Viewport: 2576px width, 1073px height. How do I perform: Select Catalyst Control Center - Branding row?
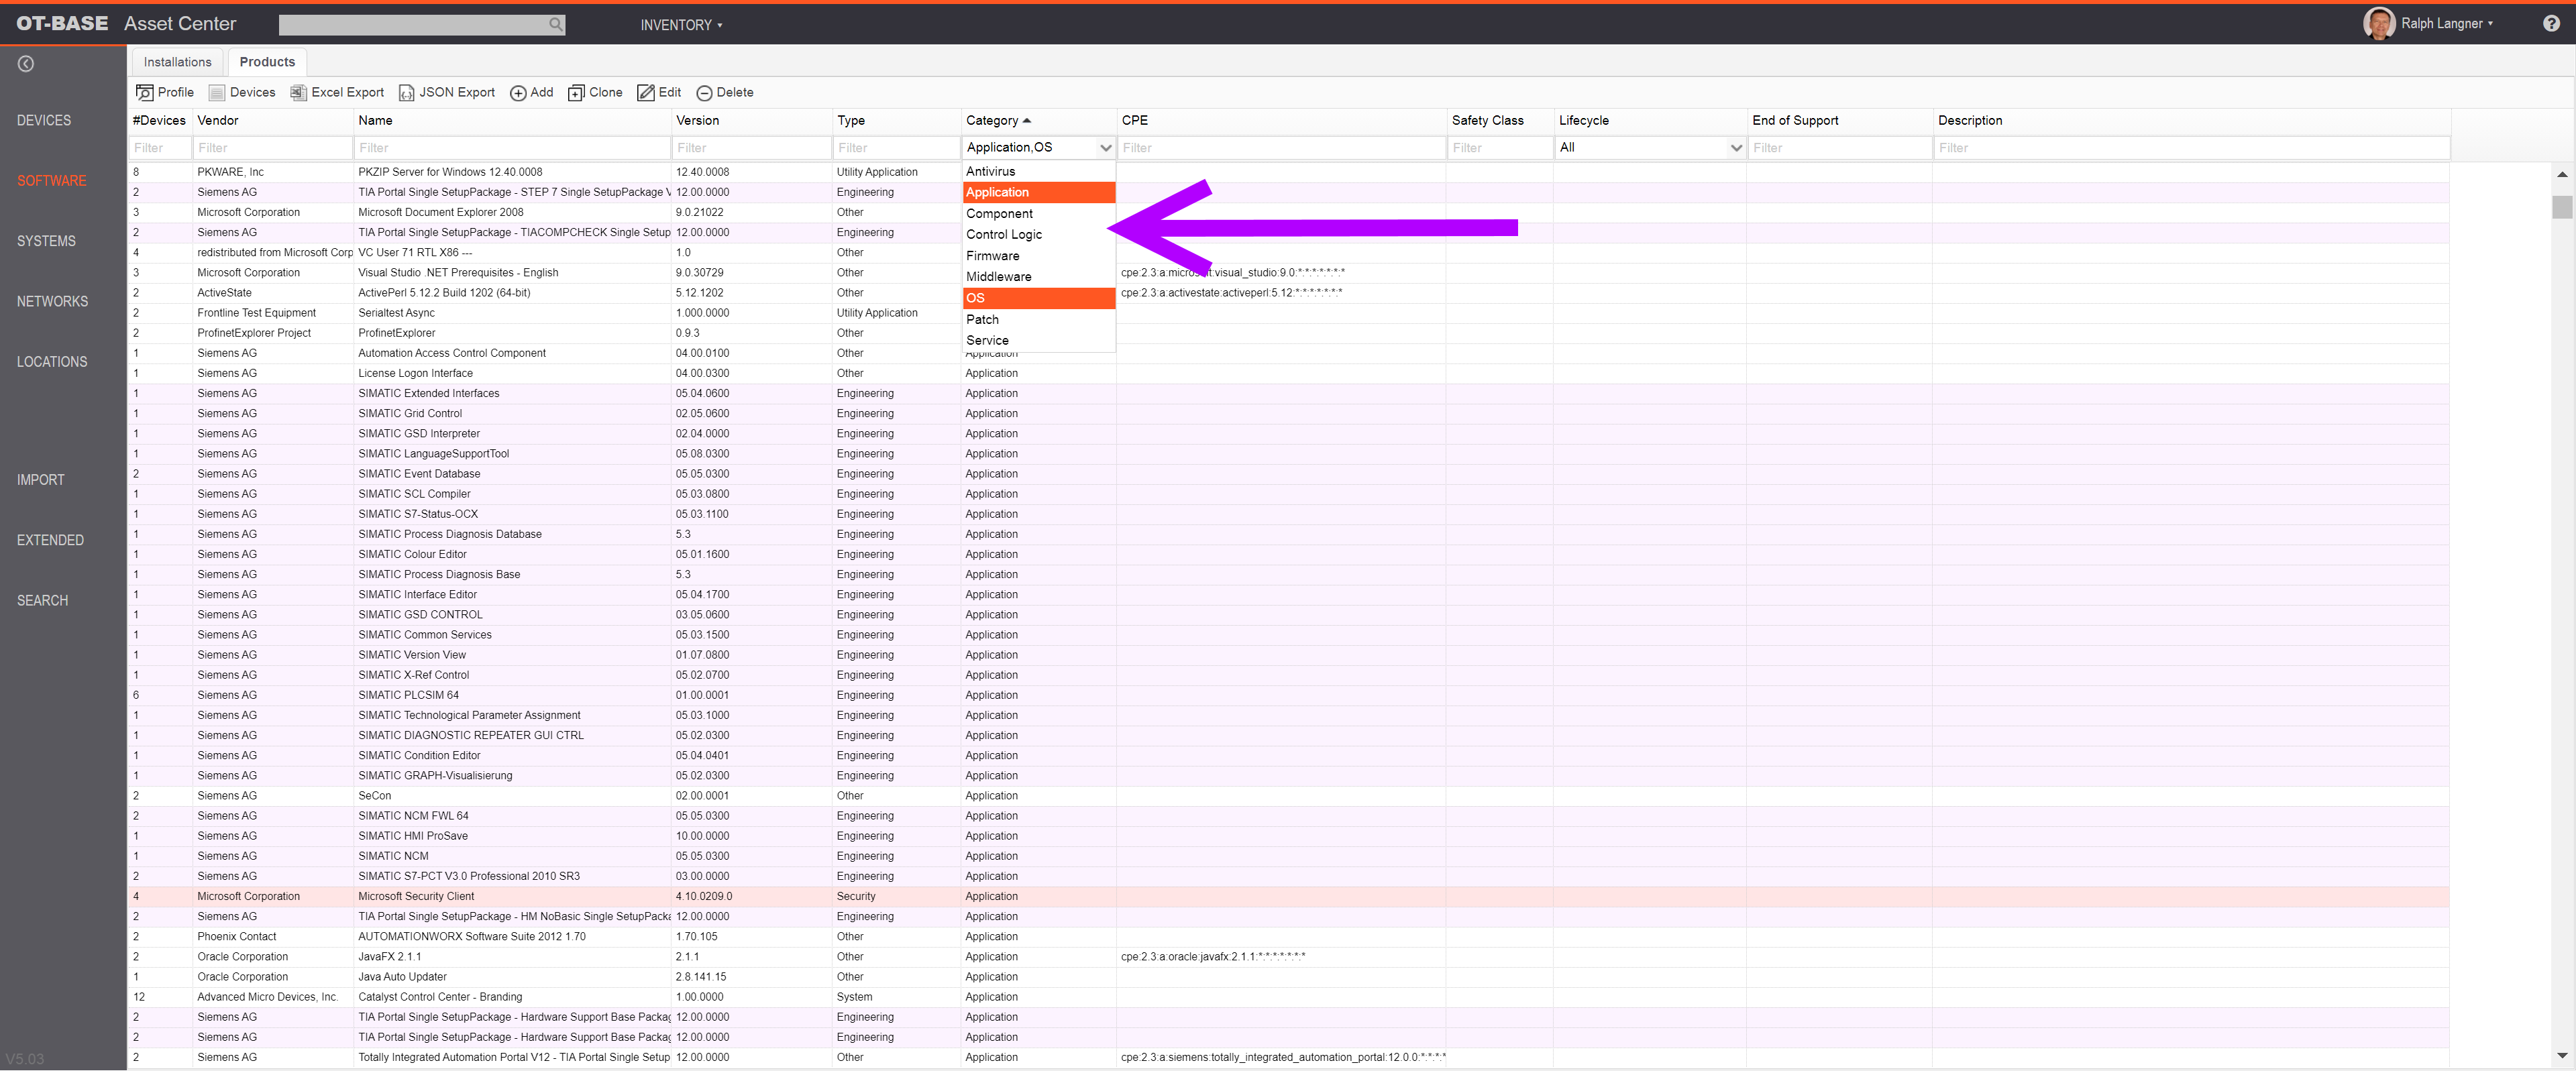pyautogui.click(x=1288, y=997)
